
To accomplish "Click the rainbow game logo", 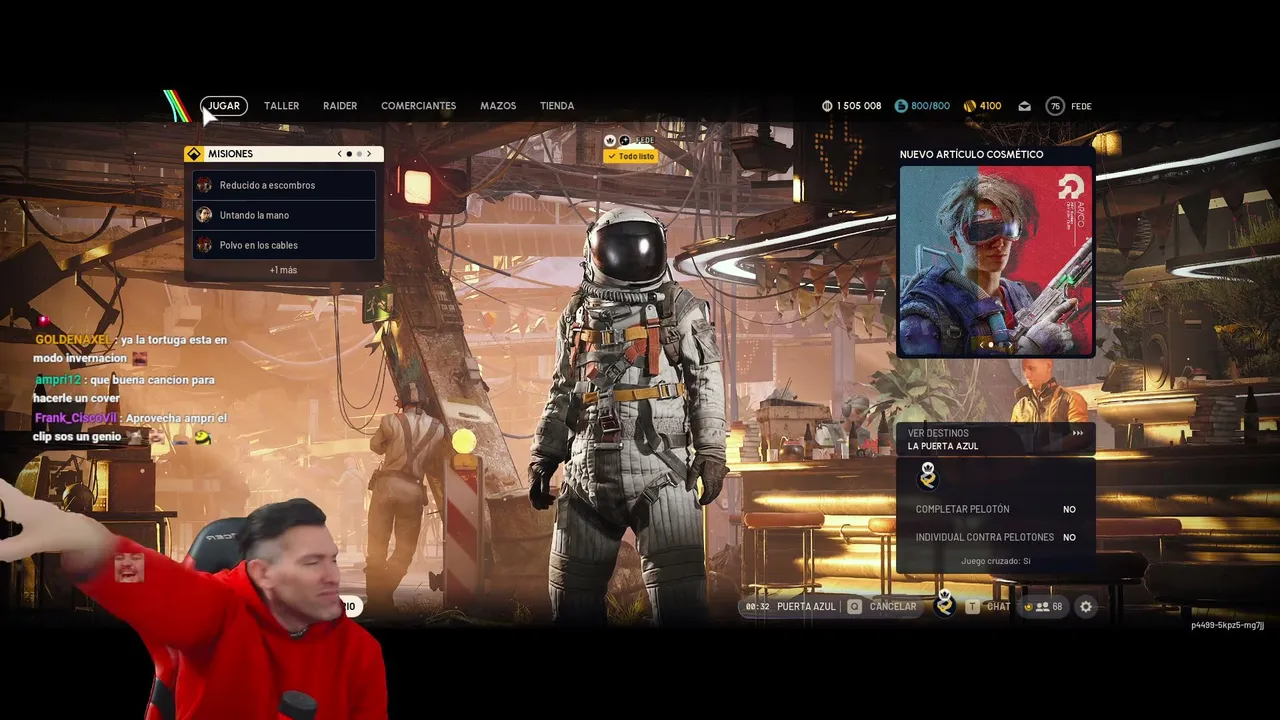I will click(177, 106).
